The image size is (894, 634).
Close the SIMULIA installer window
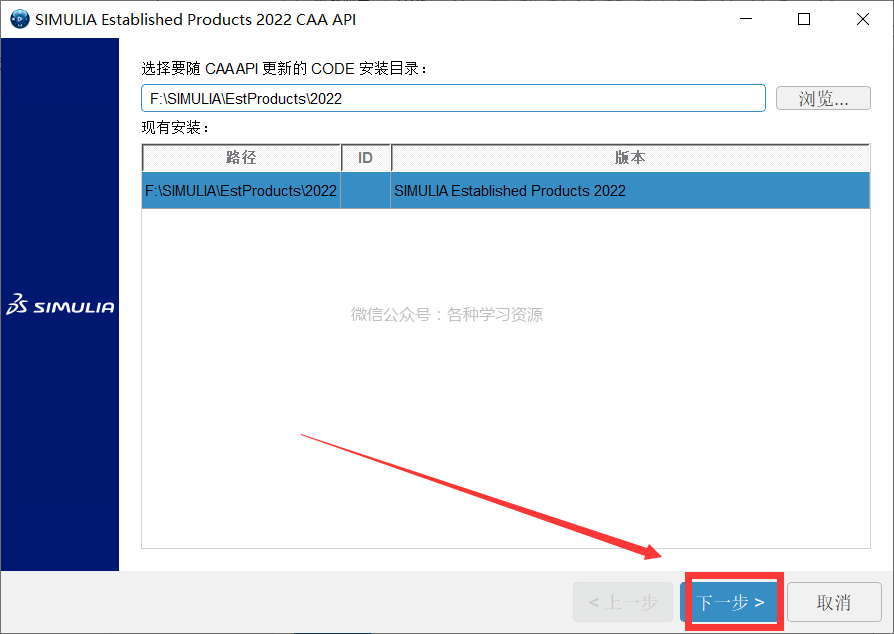(863, 19)
